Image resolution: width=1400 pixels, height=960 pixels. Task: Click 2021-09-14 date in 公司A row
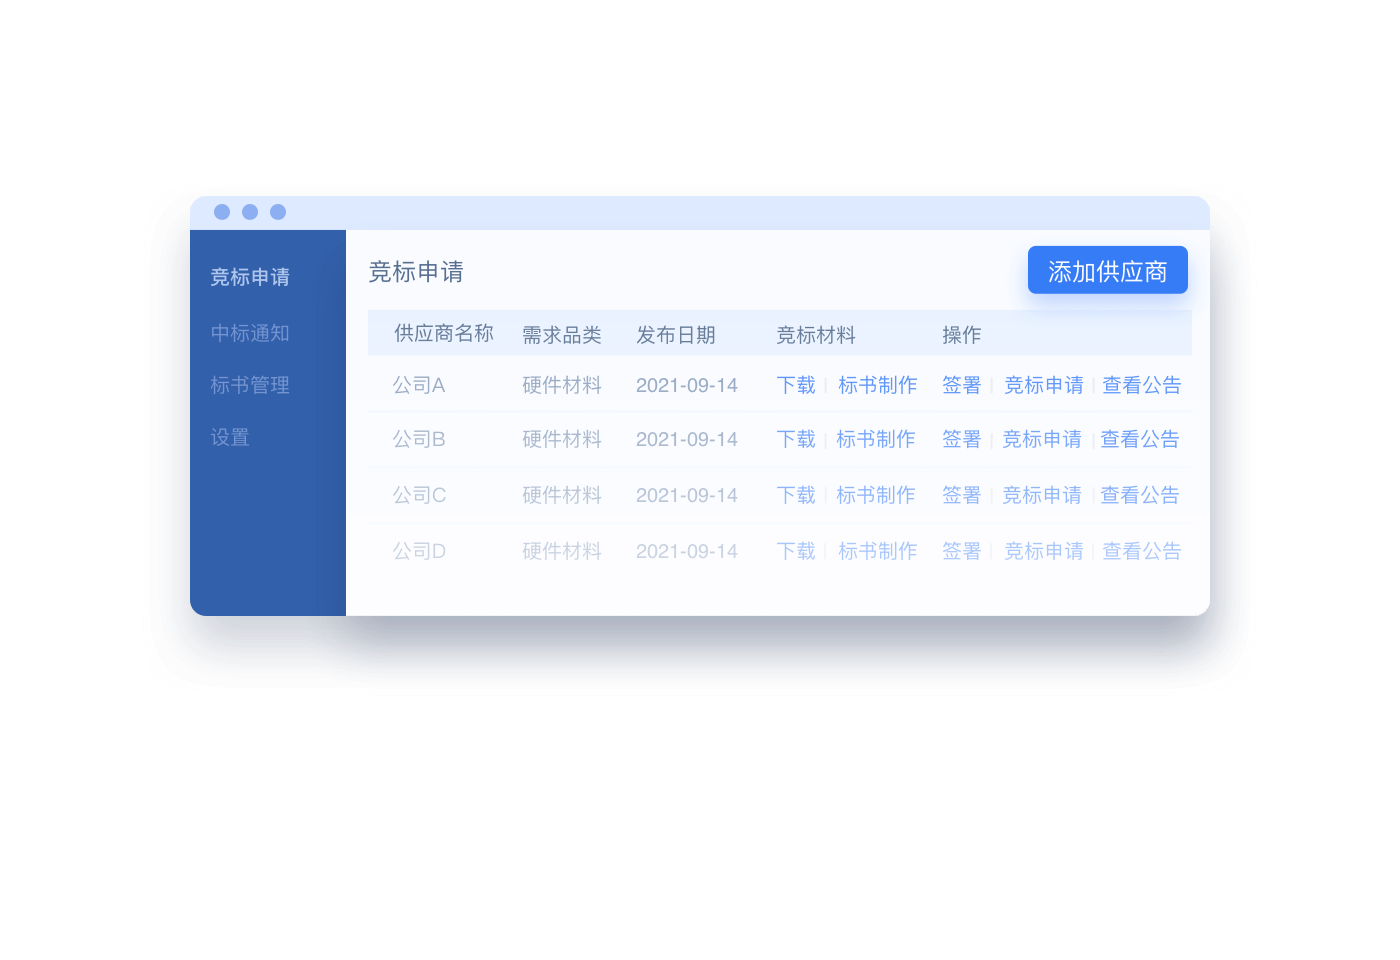pos(687,385)
